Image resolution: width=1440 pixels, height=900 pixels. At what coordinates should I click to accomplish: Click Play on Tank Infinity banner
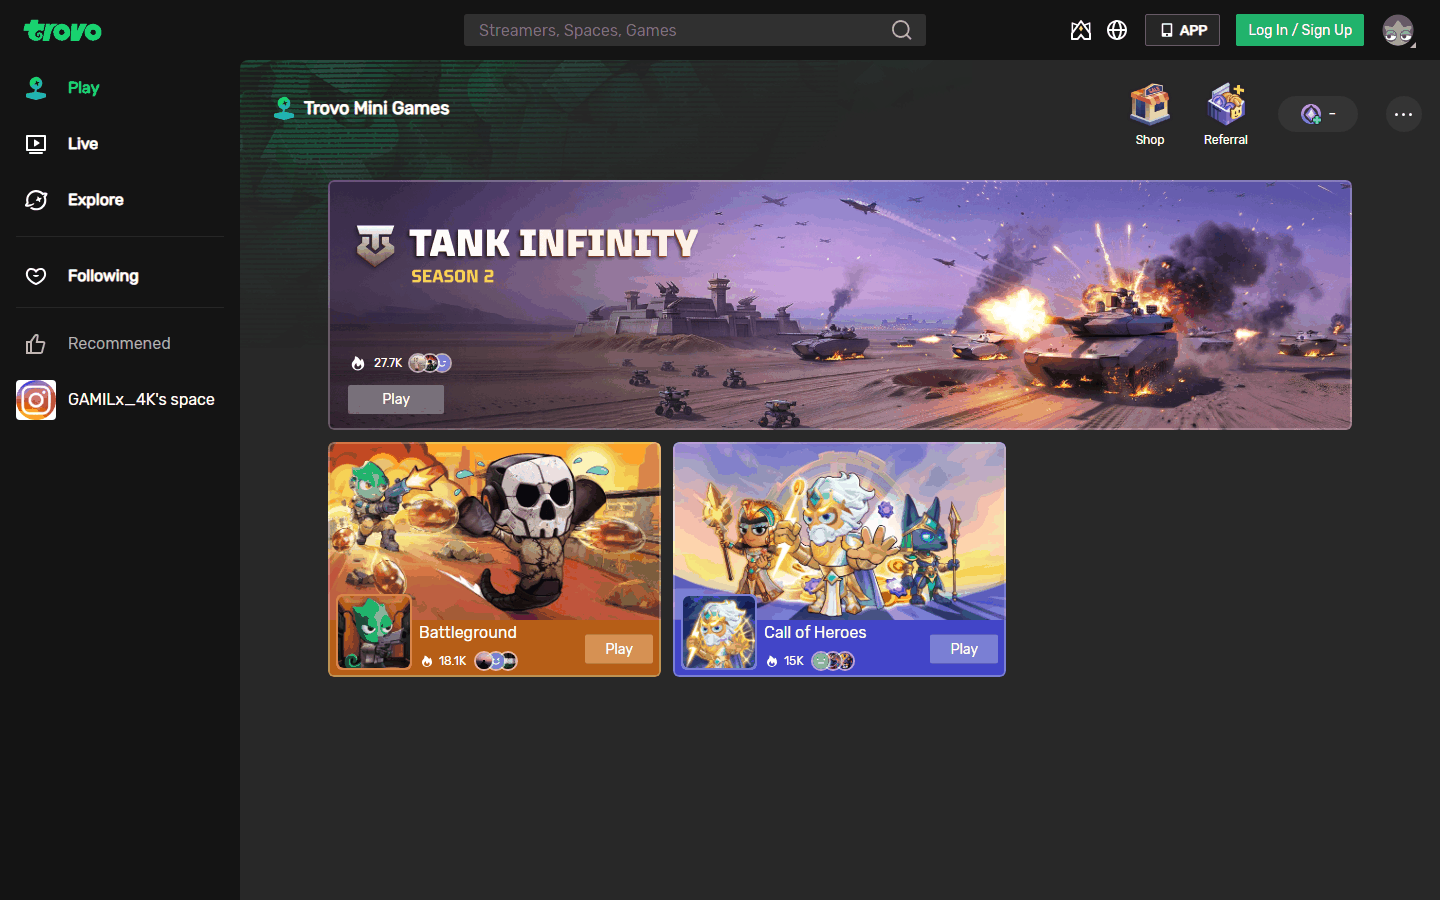(396, 399)
